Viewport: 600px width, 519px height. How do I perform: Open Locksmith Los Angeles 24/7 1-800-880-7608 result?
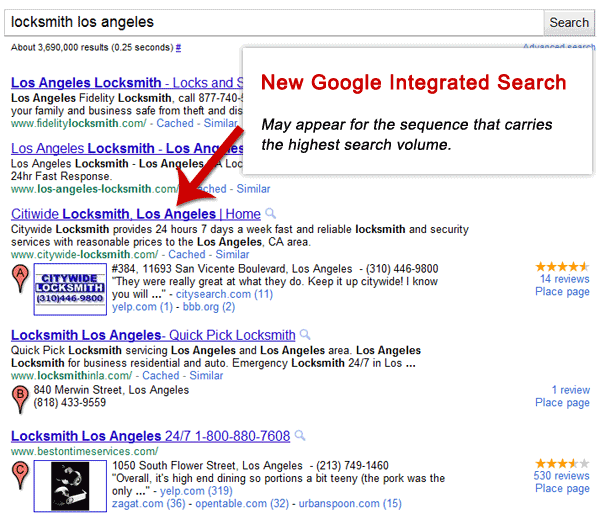point(150,436)
